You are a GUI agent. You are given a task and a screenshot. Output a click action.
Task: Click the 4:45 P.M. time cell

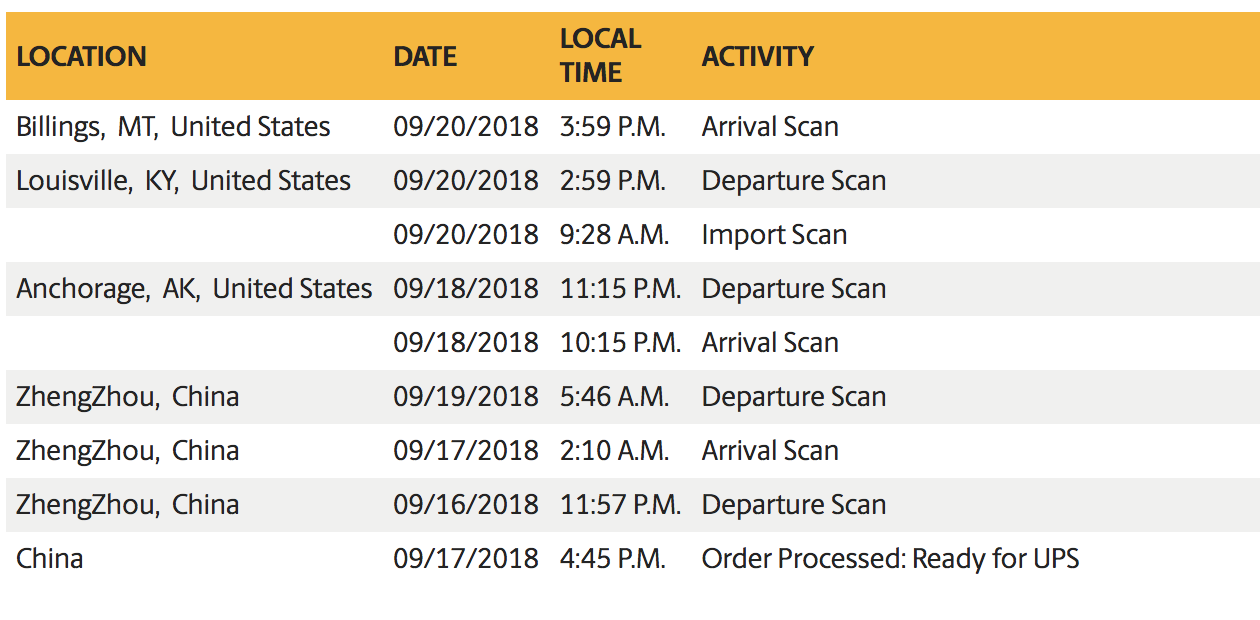pos(612,559)
